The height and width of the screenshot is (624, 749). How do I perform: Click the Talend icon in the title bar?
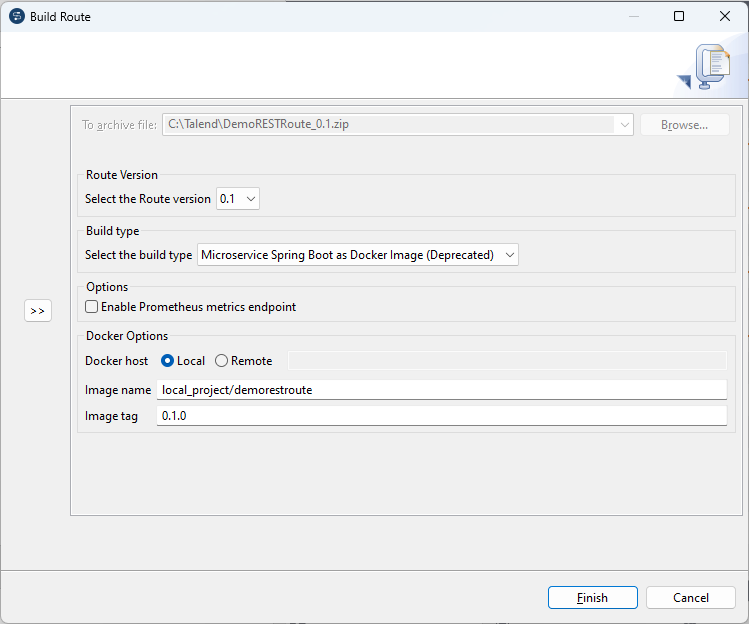click(16, 16)
